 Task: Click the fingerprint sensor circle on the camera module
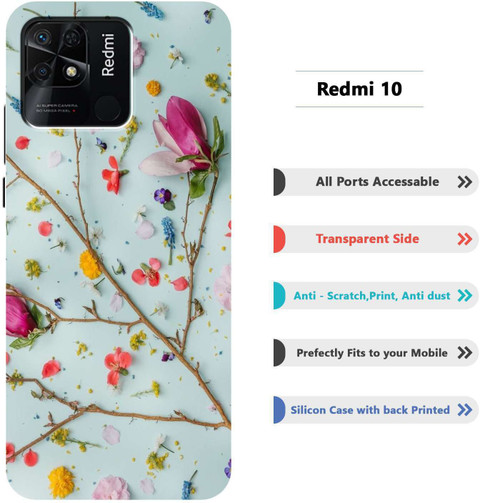pos(107,109)
